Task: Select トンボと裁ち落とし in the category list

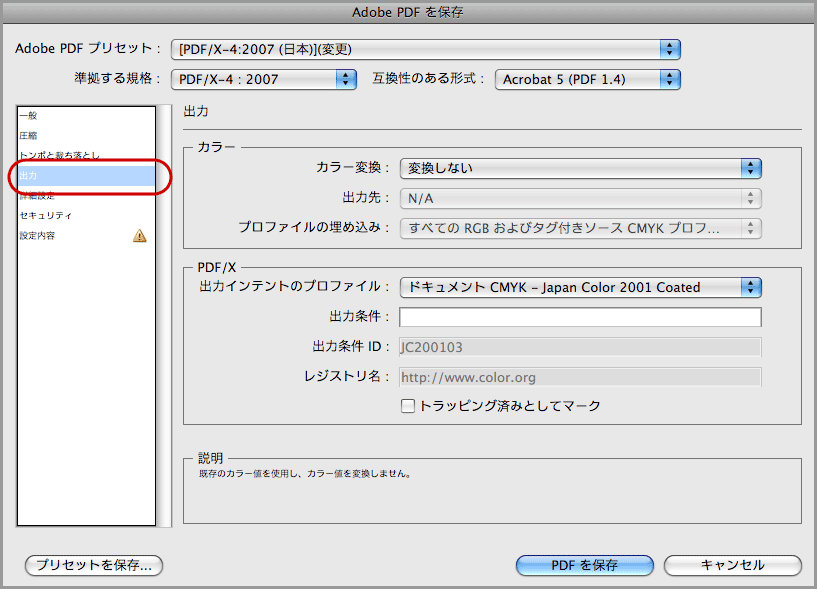Action: [x=86, y=155]
